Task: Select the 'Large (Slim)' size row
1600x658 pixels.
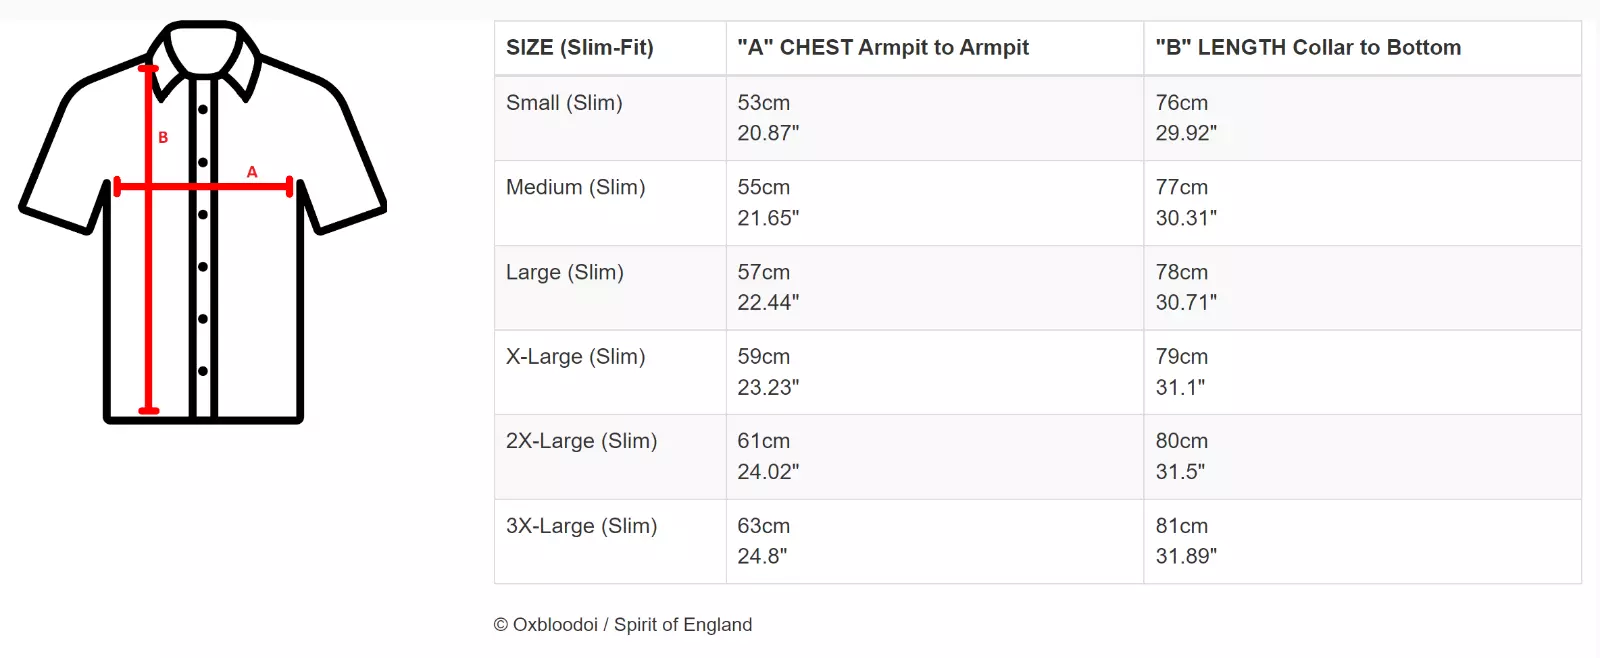Action: point(1038,288)
